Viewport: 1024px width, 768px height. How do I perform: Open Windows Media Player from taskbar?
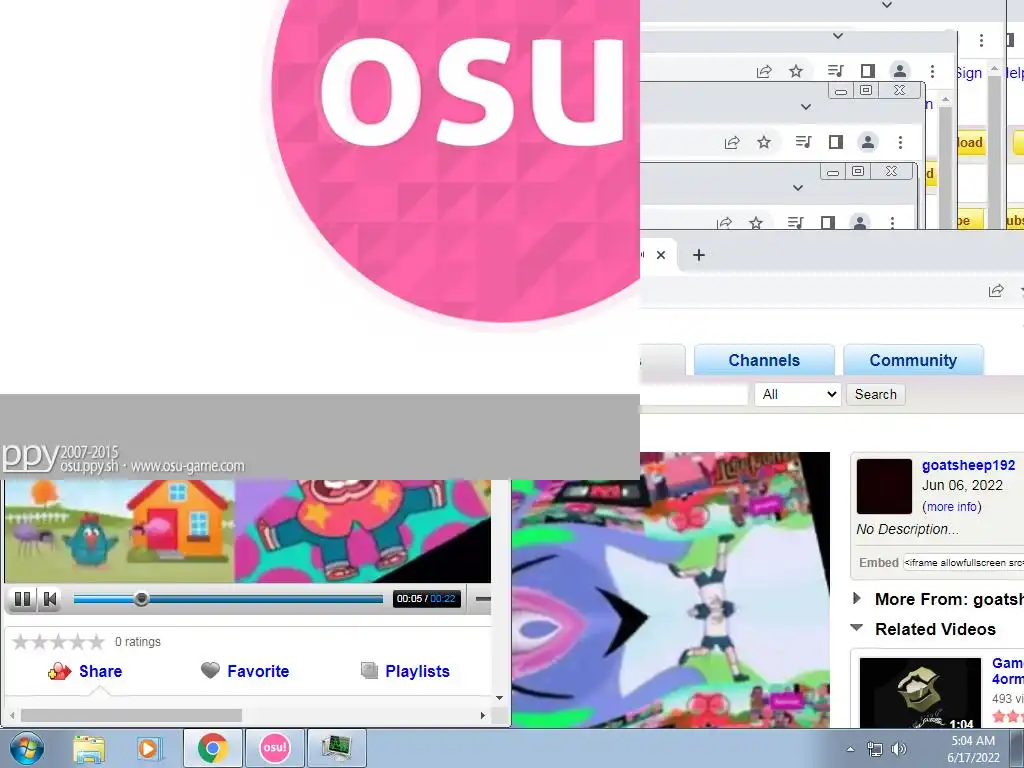point(148,748)
